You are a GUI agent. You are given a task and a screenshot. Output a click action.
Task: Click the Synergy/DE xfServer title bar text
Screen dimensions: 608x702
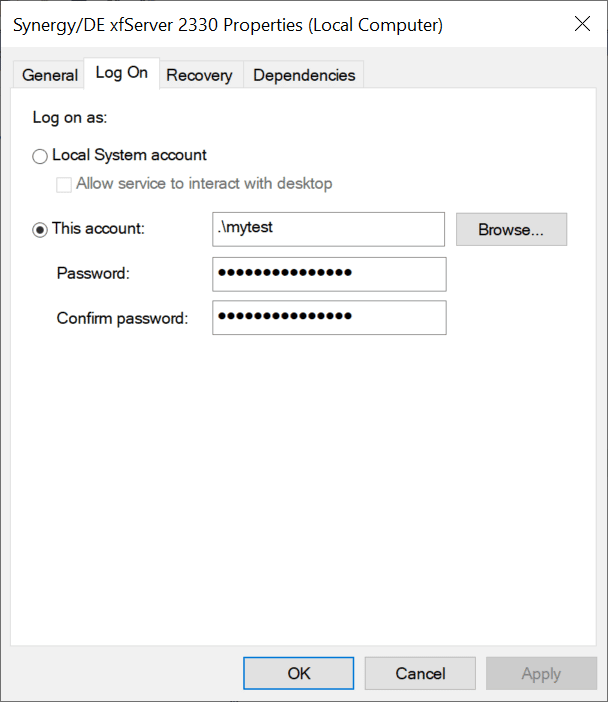[228, 24]
